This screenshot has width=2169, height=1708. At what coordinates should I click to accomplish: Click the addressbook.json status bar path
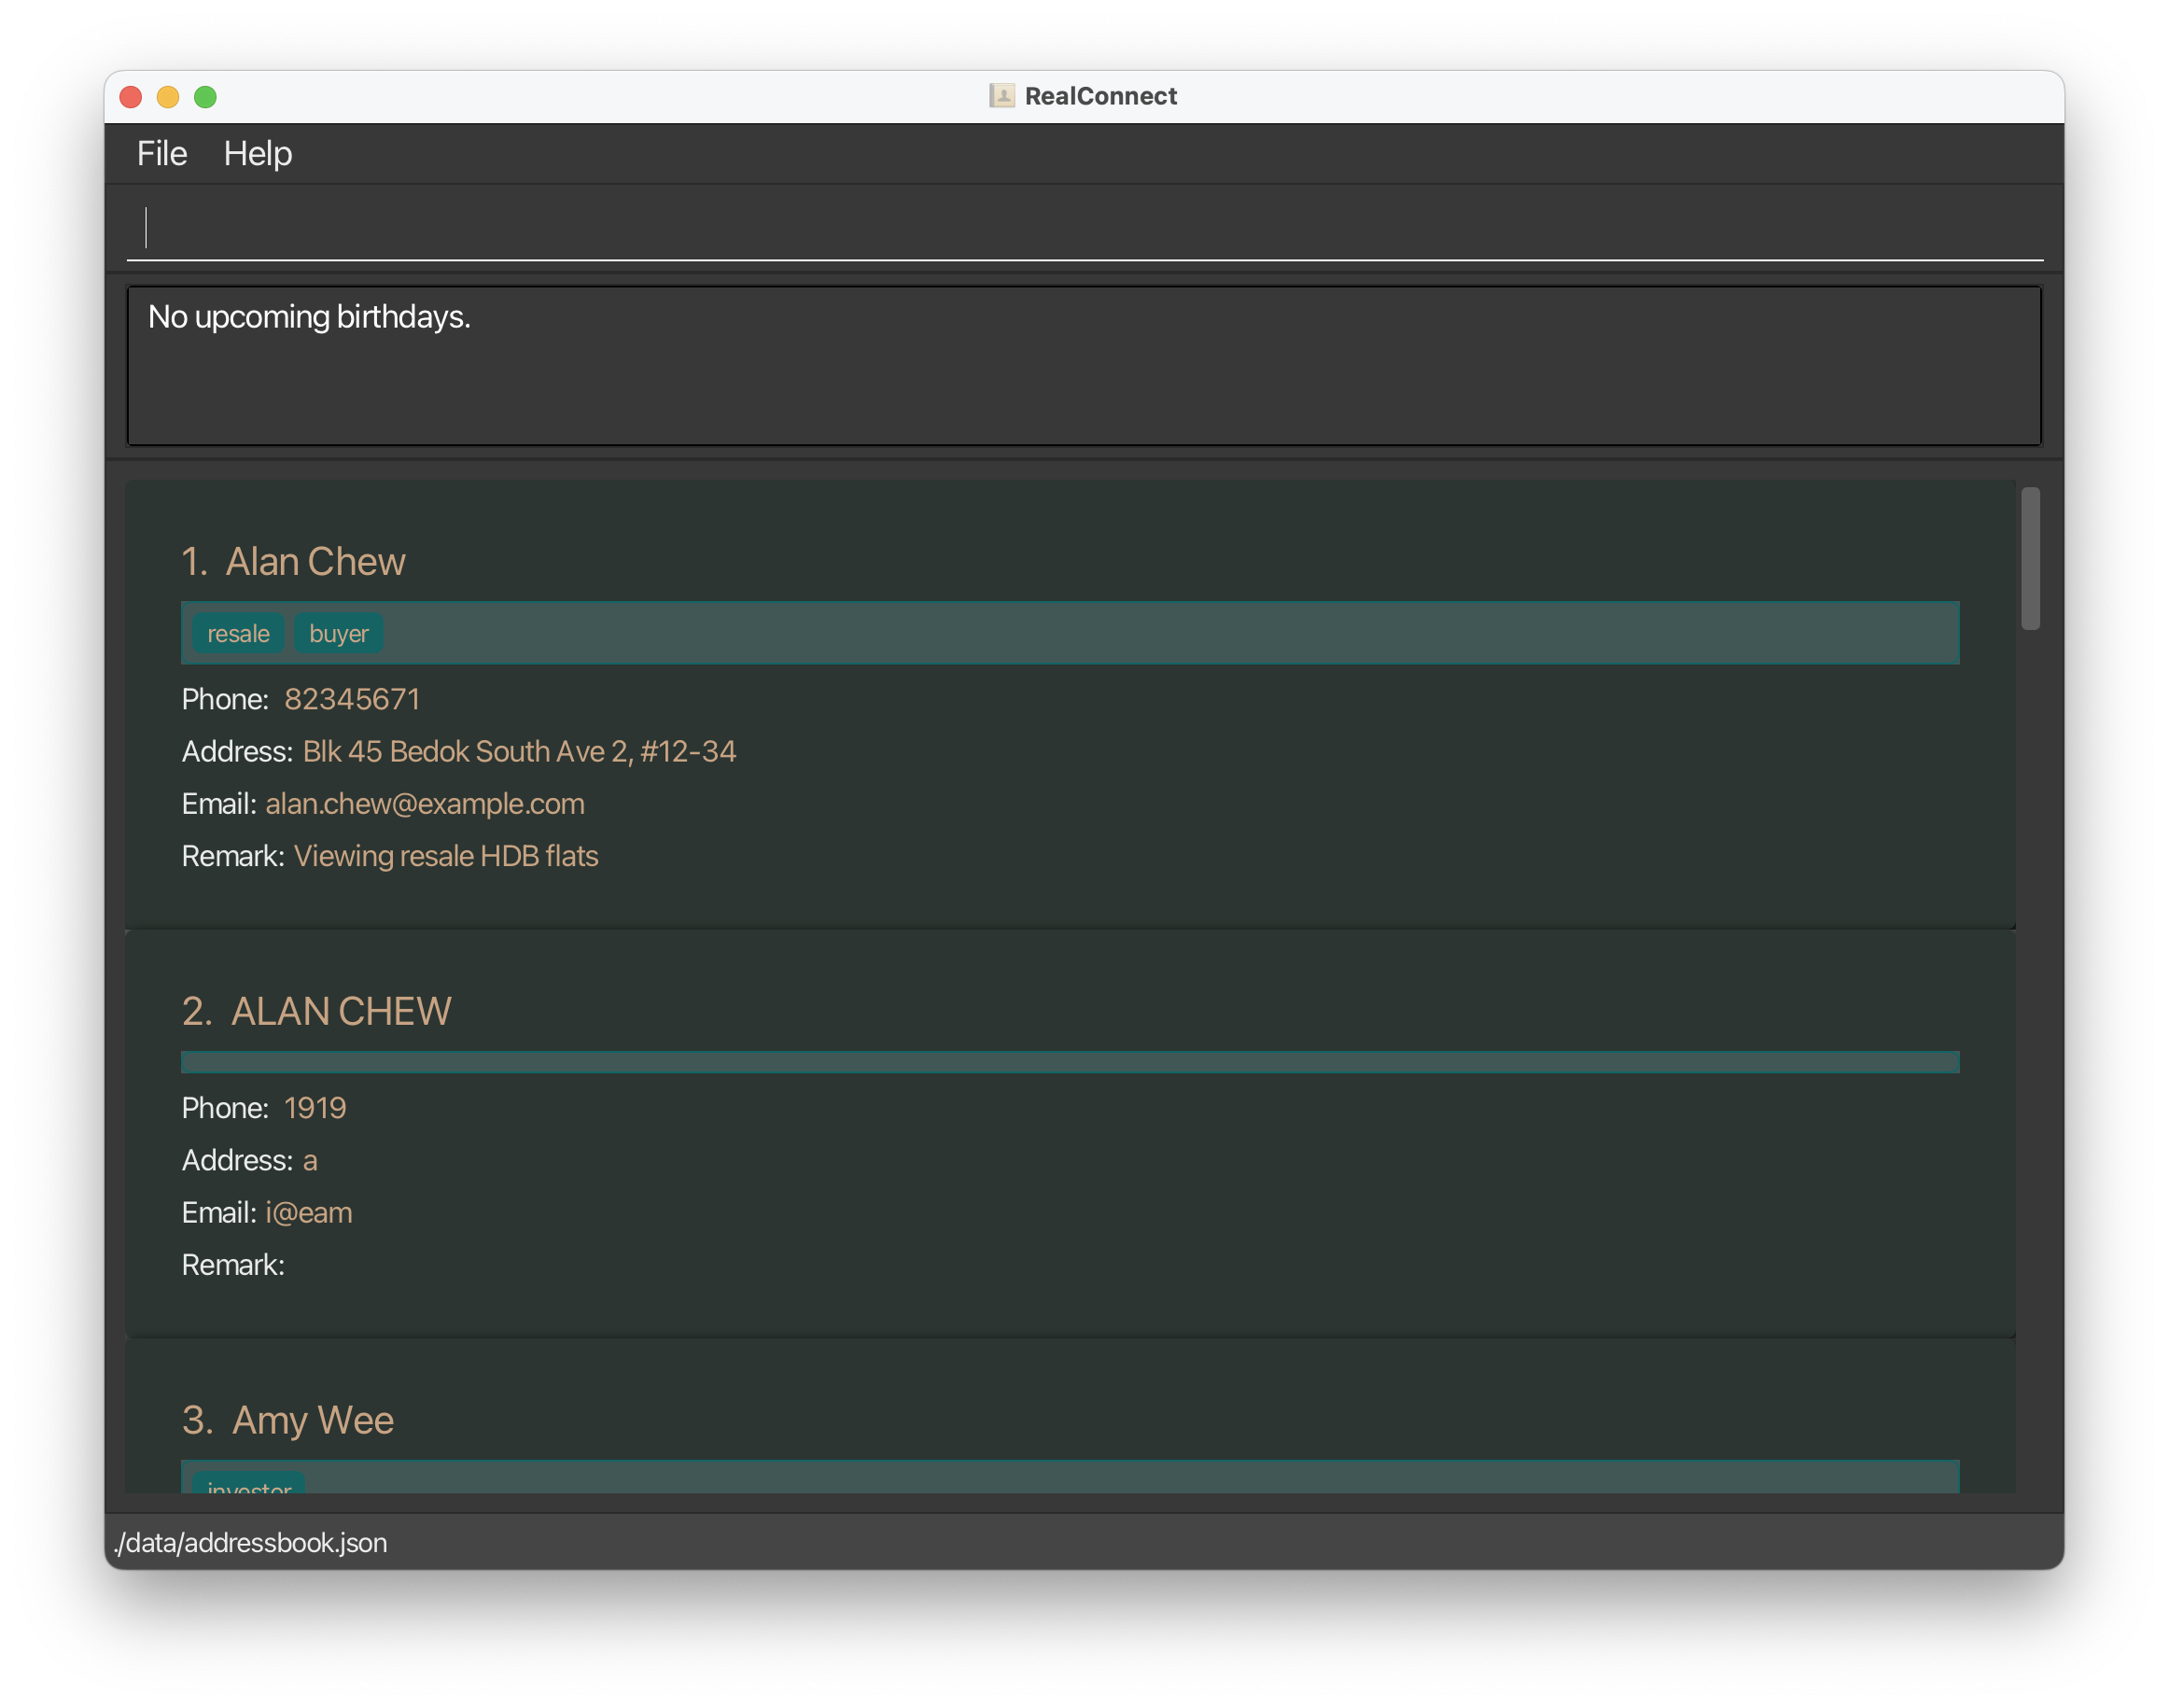(x=251, y=1543)
